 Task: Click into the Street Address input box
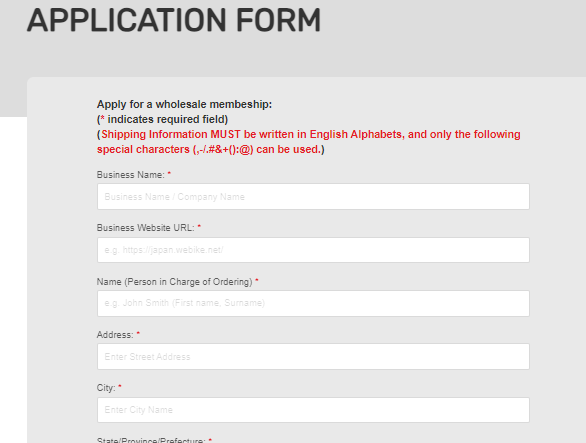[x=313, y=357]
